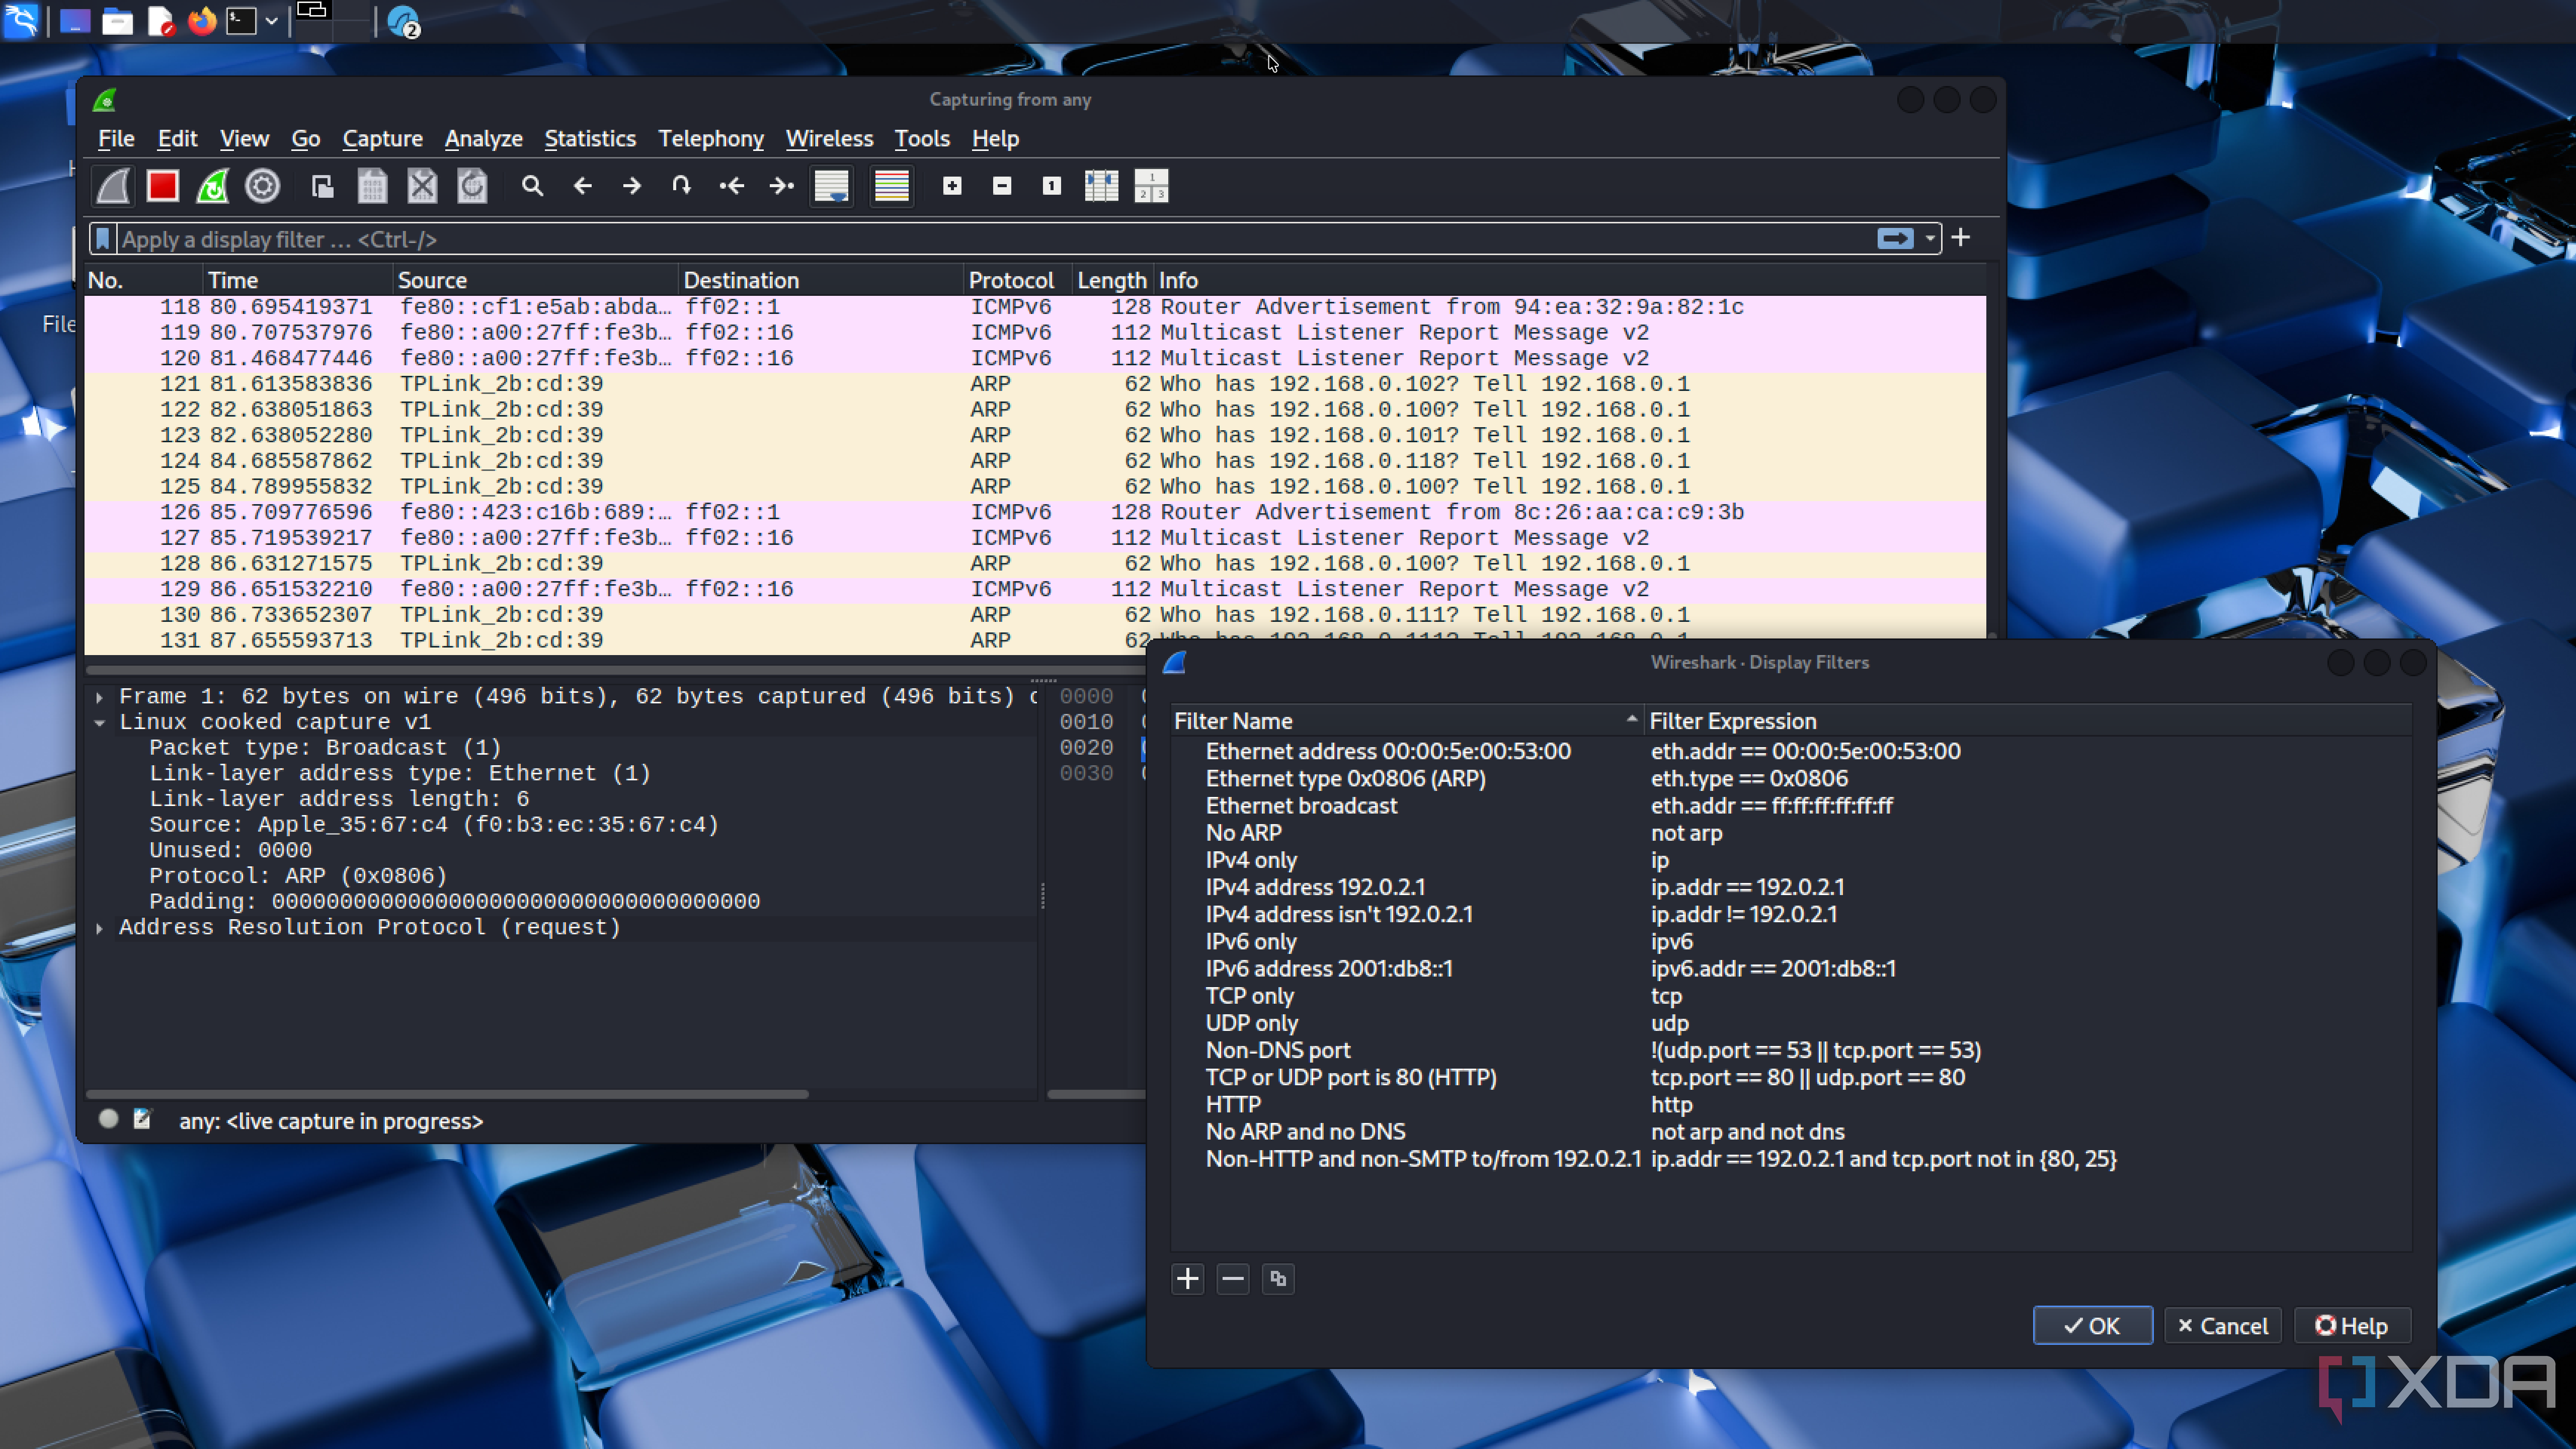Go forward in packet history
2576x1449 pixels.
pyautogui.click(x=632, y=186)
